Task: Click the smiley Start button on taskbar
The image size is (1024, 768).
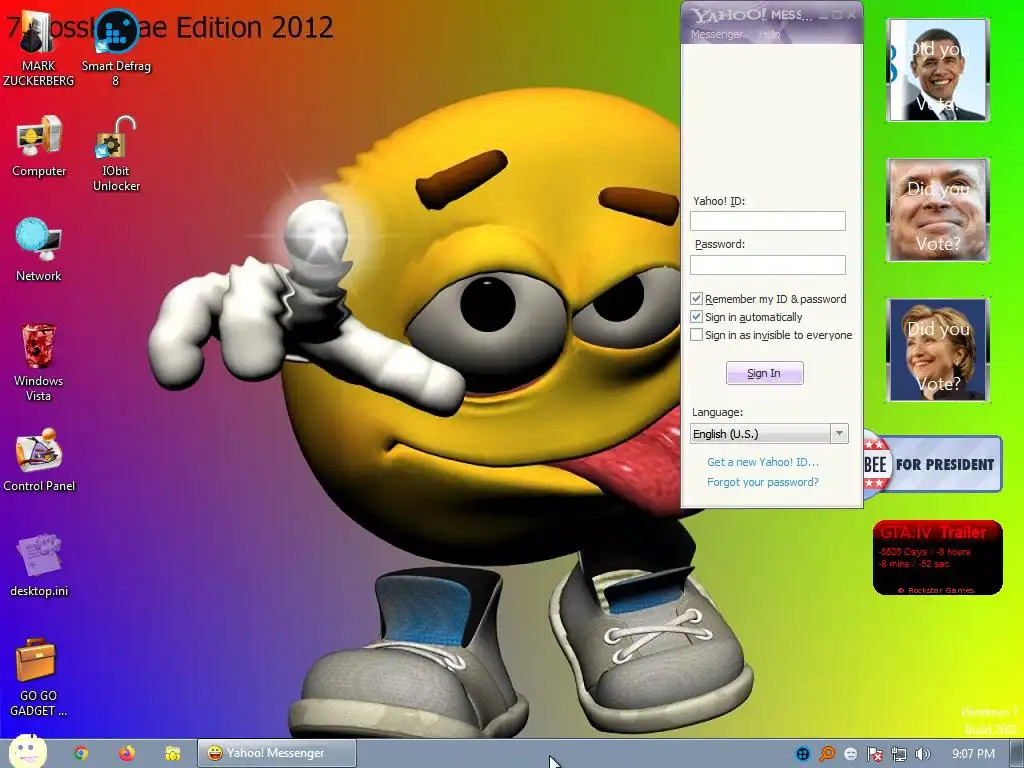Action: tap(27, 751)
